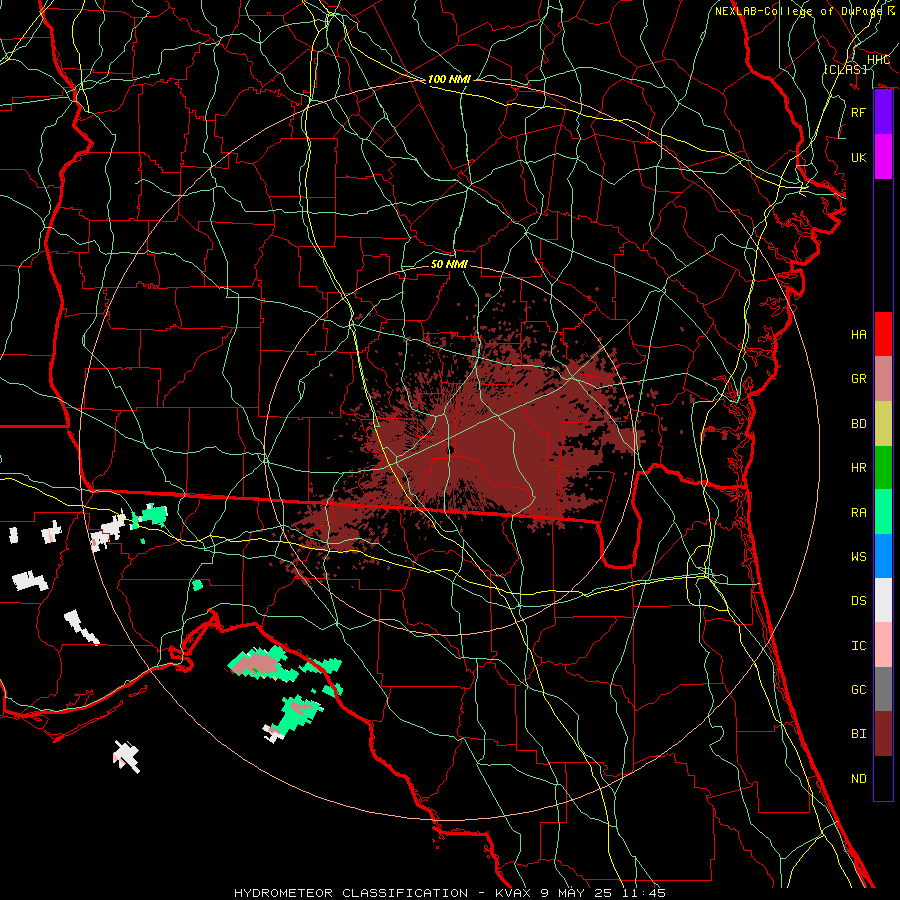Click the HA legend label
Image resolution: width=900 pixels, height=900 pixels.
[x=858, y=334]
